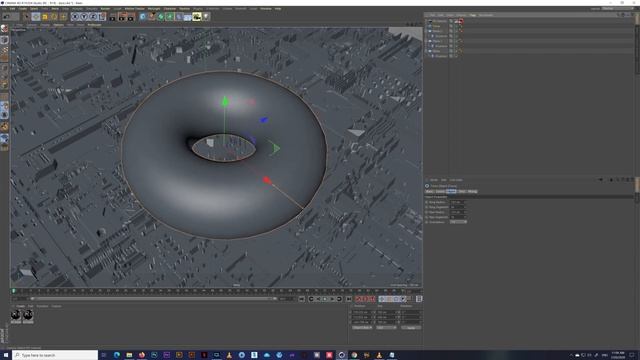Open the viewport Display menu

(x=45, y=25)
